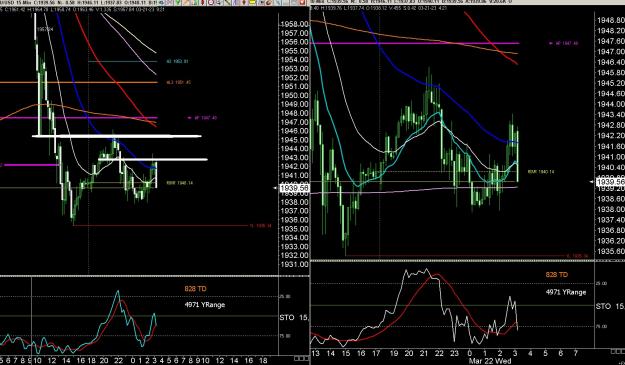
Task: Click the 1945.00 label on left price axis
Action: (295, 140)
